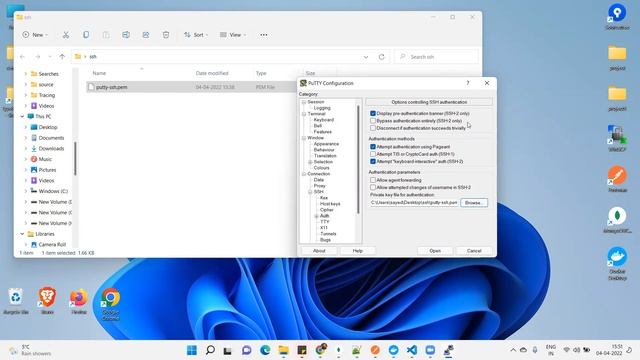
Task: Click the Back arrow in File Explorer
Action: coord(22,57)
